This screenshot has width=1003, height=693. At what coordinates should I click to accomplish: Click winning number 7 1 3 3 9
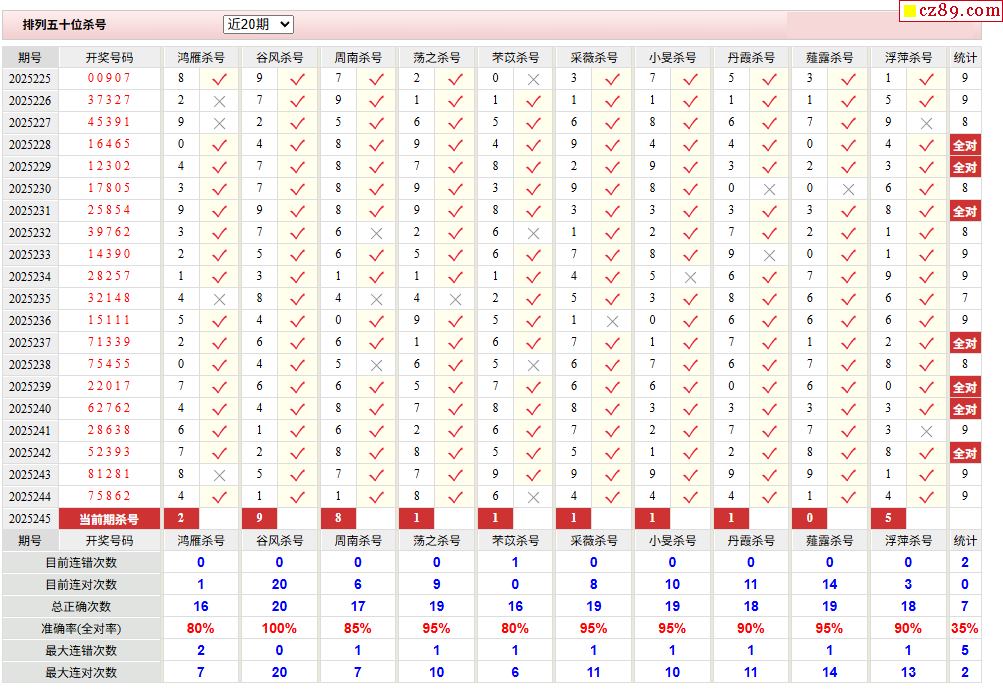click(109, 342)
